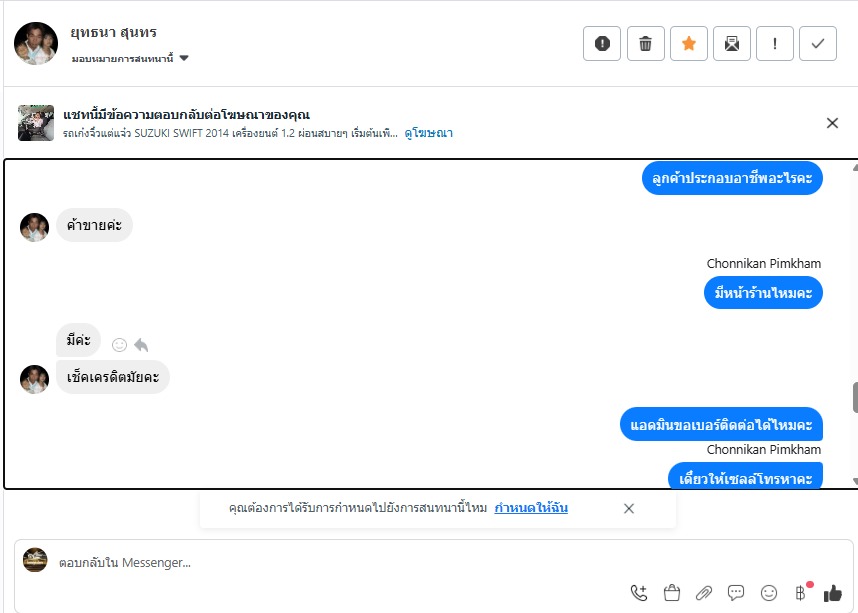The image size is (858, 613).
Task: Open saved replies speech bubble icon
Action: 736,593
